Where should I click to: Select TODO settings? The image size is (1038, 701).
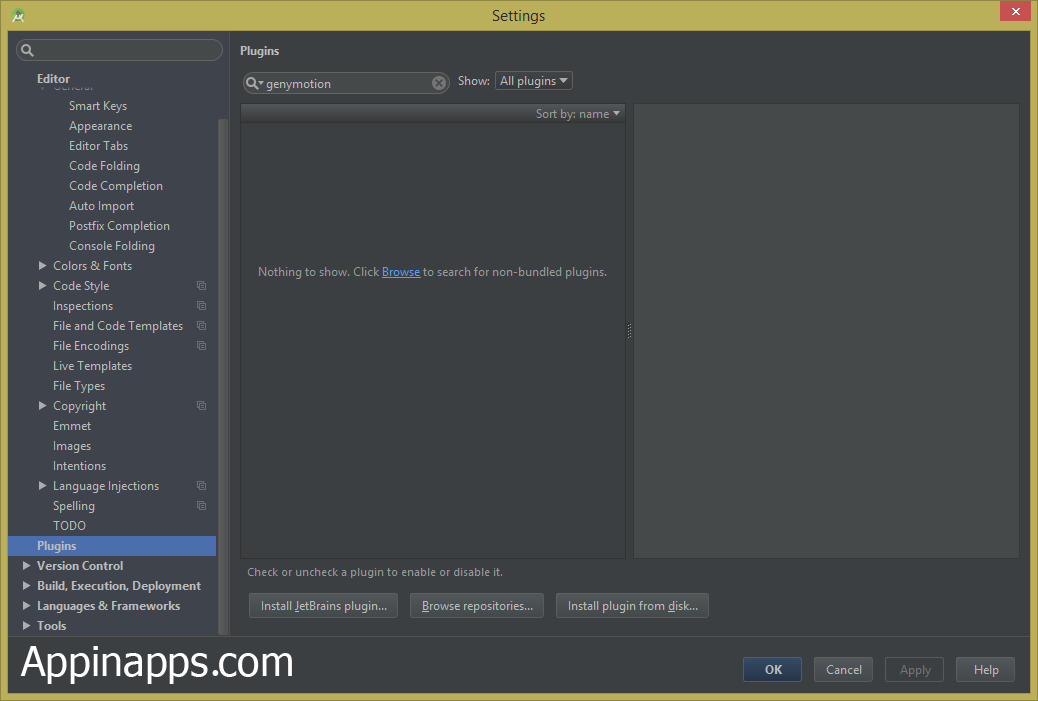tap(70, 526)
